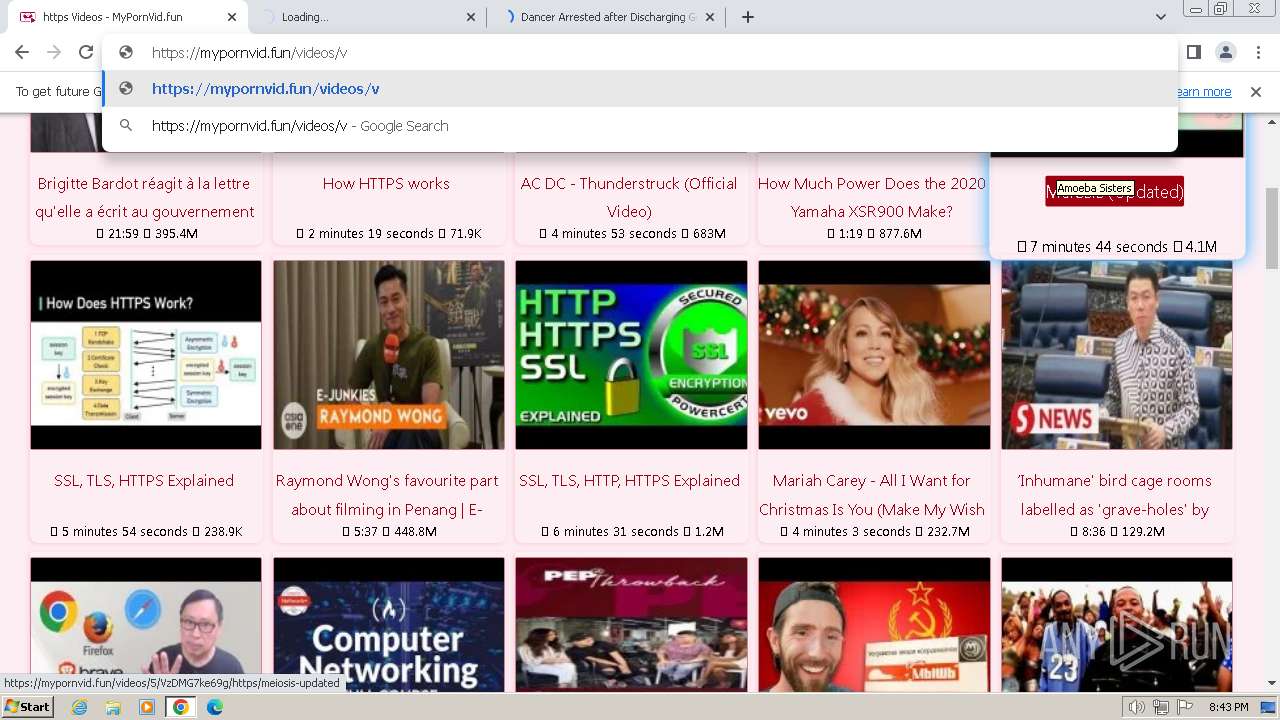Viewport: 1280px width, 720px height.
Task: Choose the Google Search suggestion
Action: tap(640, 126)
